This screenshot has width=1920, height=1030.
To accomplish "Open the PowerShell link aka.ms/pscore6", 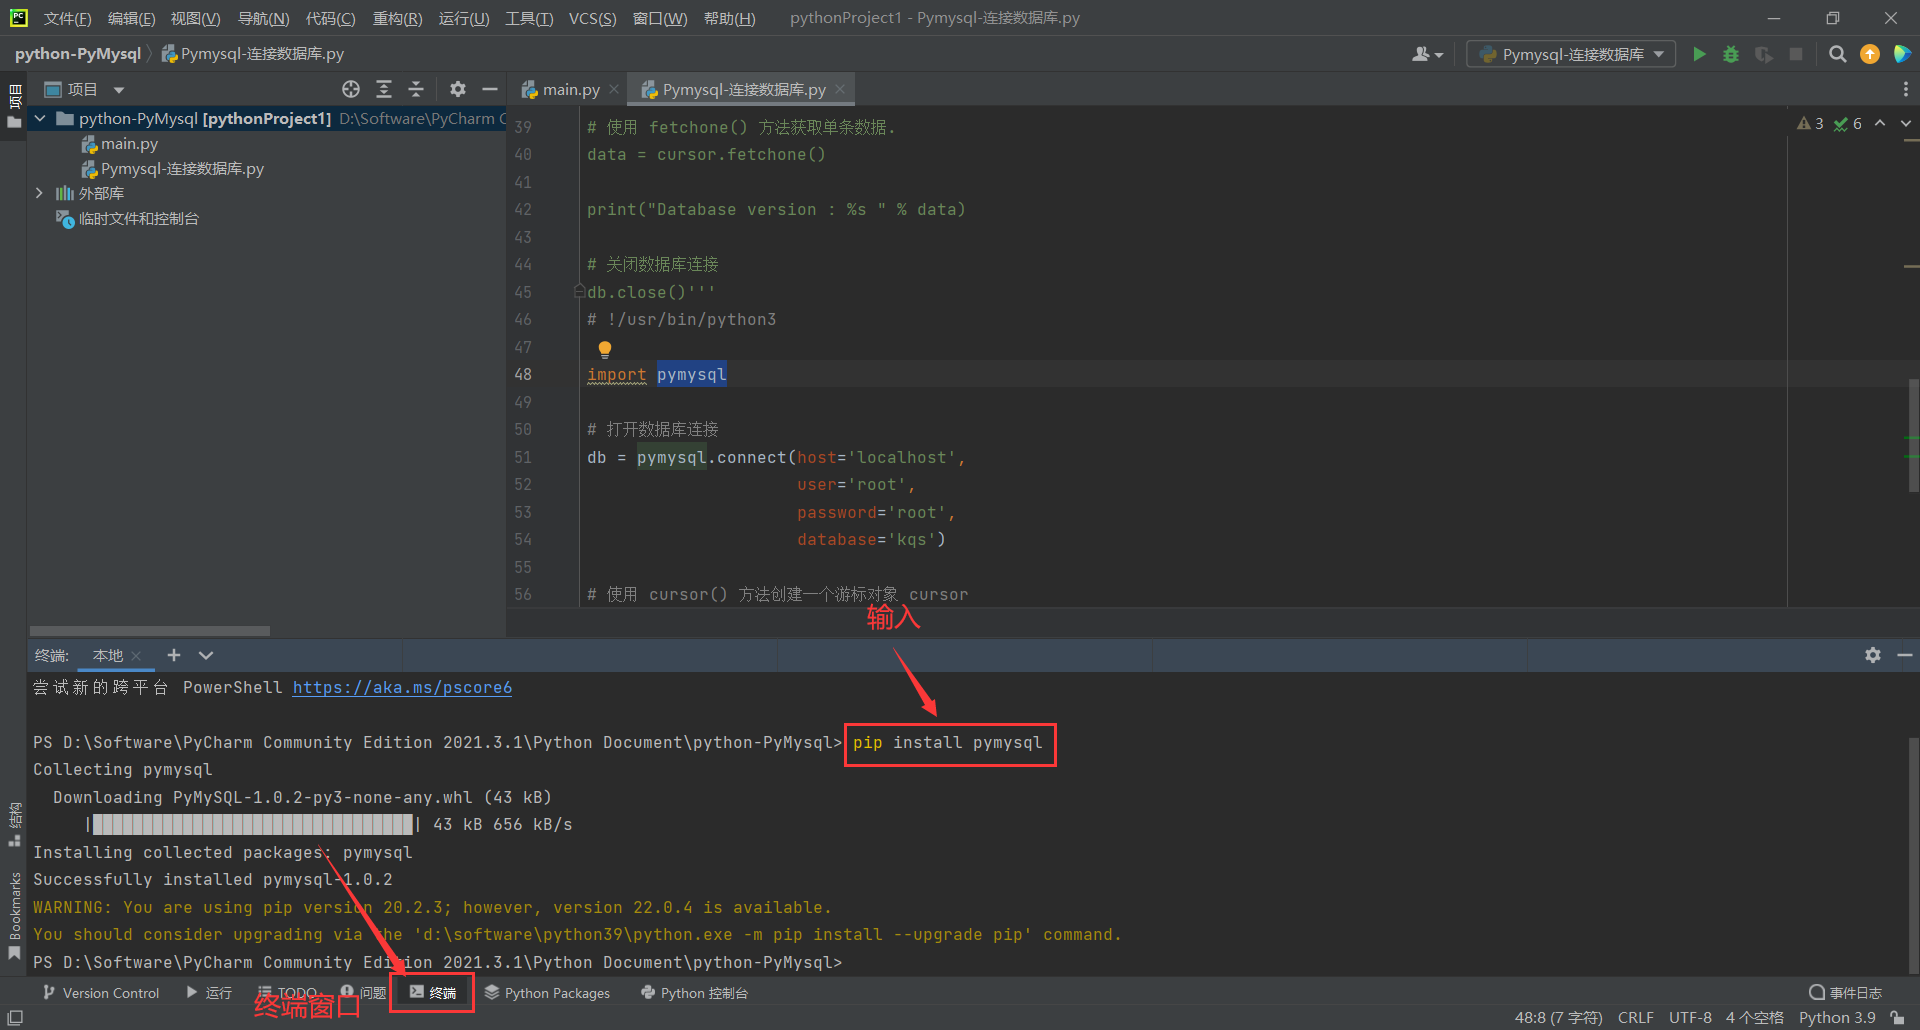I will point(401,687).
